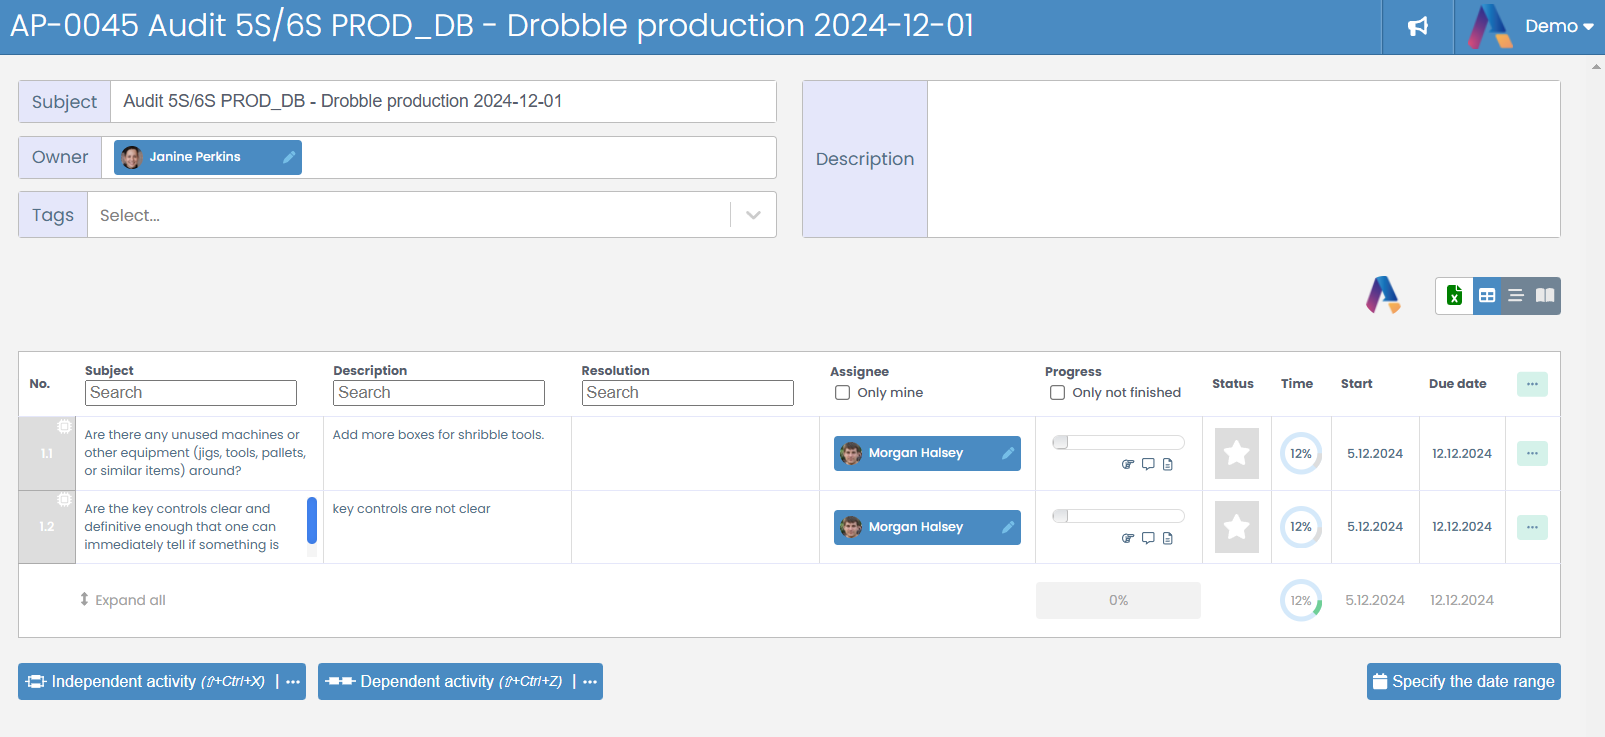Screen dimensions: 1605x737
Task: Open the book reading view icon
Action: click(x=1545, y=296)
